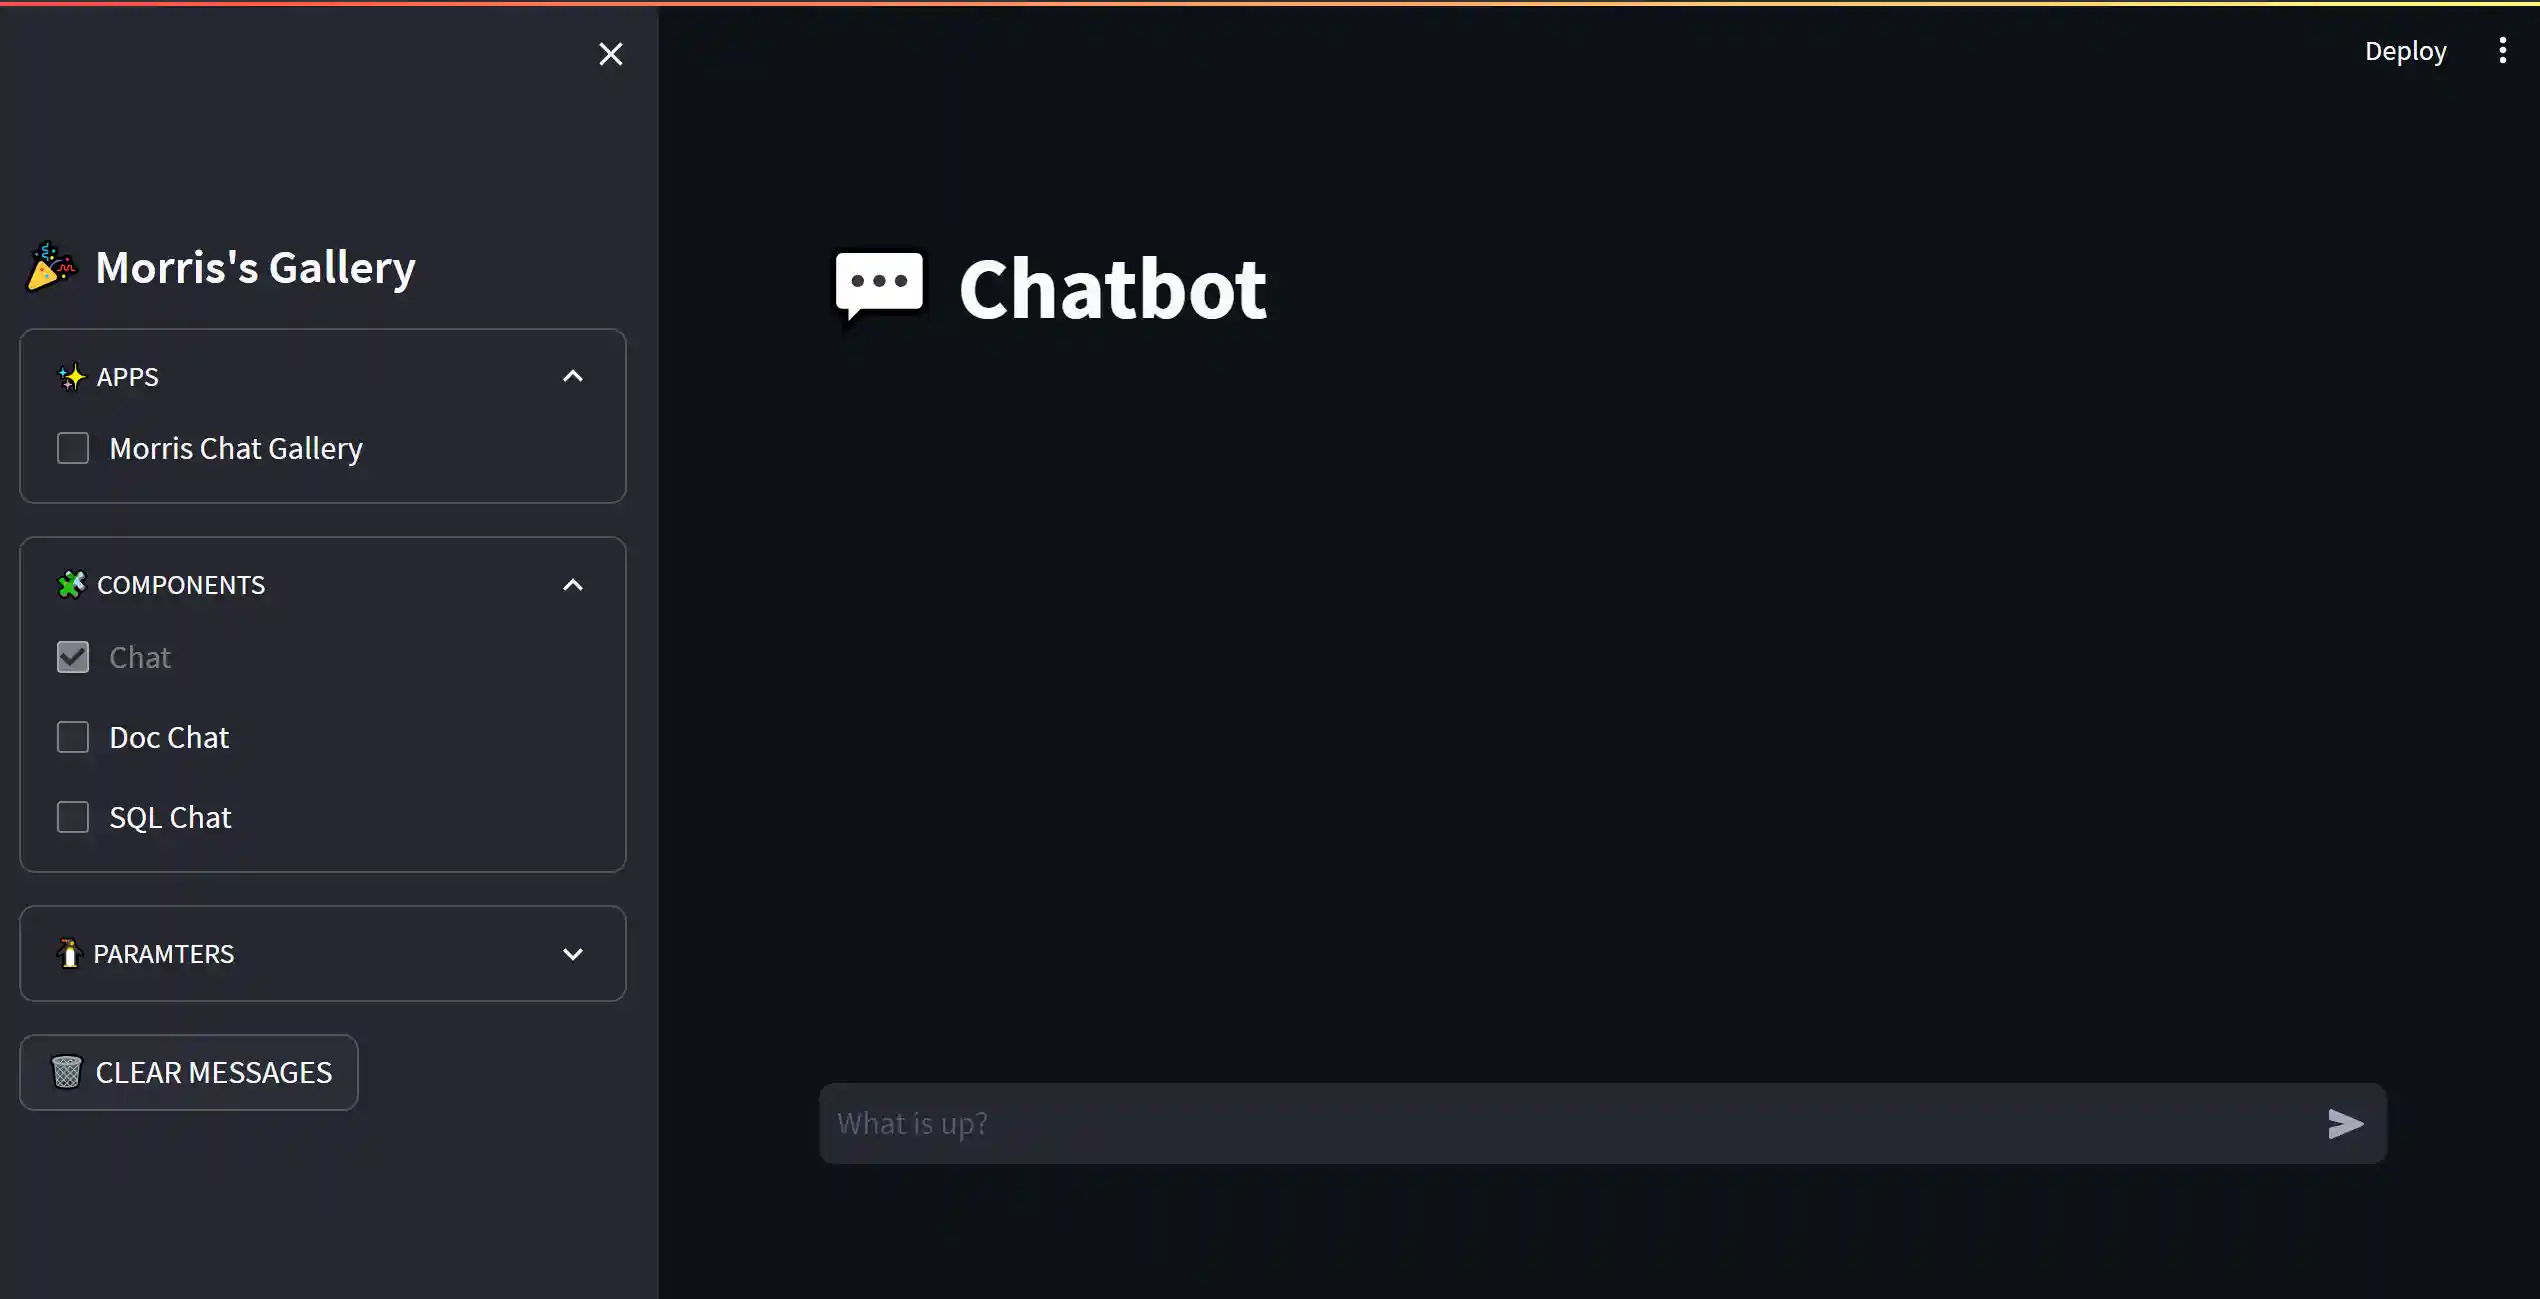Open the three-dot main menu
Image resolution: width=2540 pixels, height=1299 pixels.
pyautogui.click(x=2502, y=51)
